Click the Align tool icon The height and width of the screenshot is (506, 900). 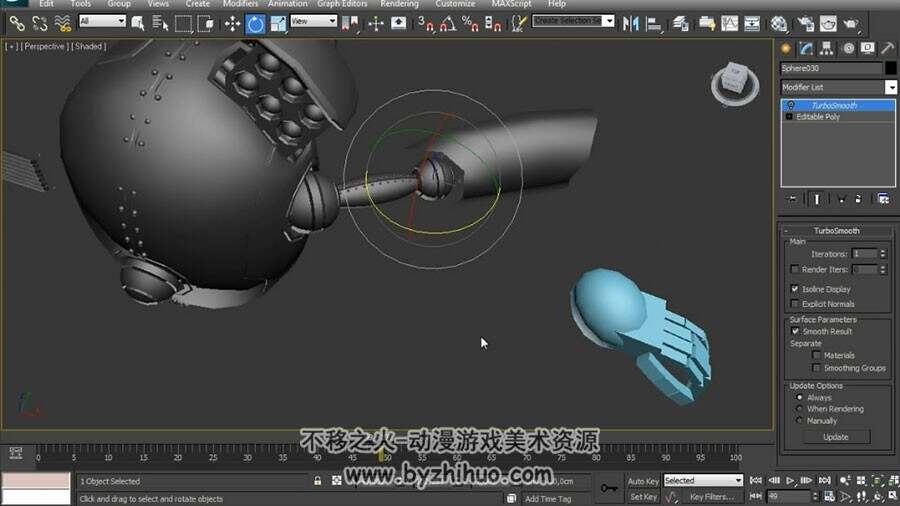click(x=653, y=24)
